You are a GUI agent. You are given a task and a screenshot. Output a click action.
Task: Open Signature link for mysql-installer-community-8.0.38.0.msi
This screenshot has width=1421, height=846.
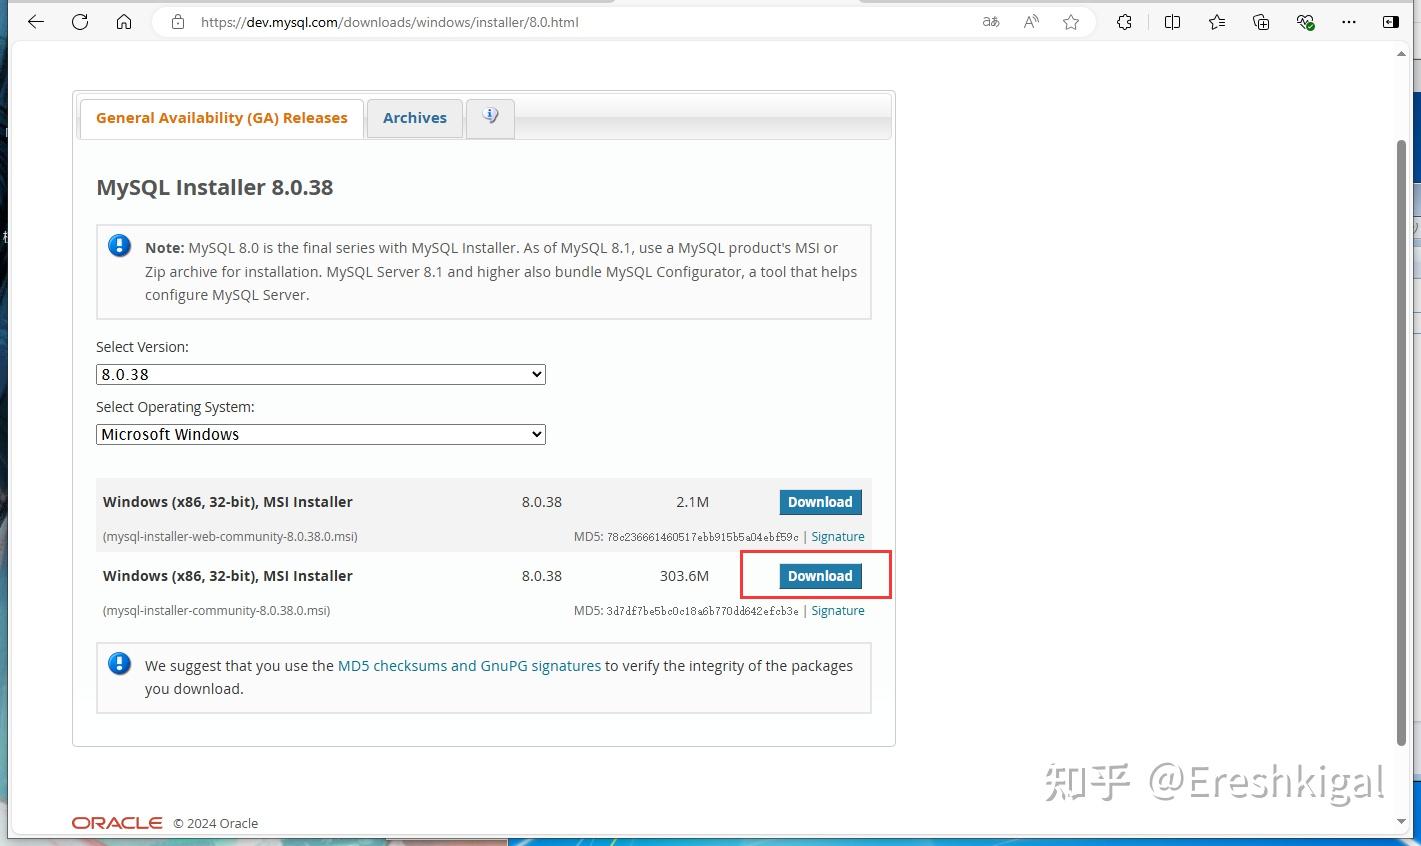[838, 611]
